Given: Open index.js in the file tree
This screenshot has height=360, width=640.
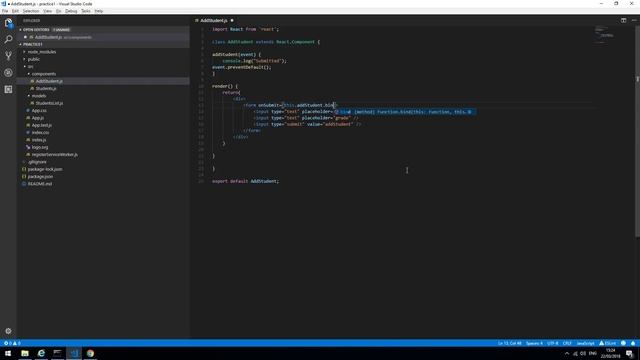Looking at the screenshot, I should pyautogui.click(x=39, y=140).
